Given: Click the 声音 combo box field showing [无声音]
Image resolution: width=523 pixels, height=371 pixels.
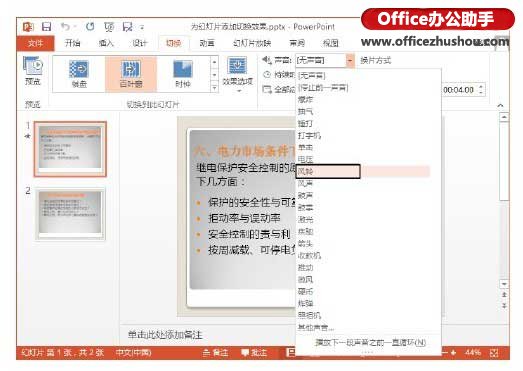Looking at the screenshot, I should tap(321, 60).
